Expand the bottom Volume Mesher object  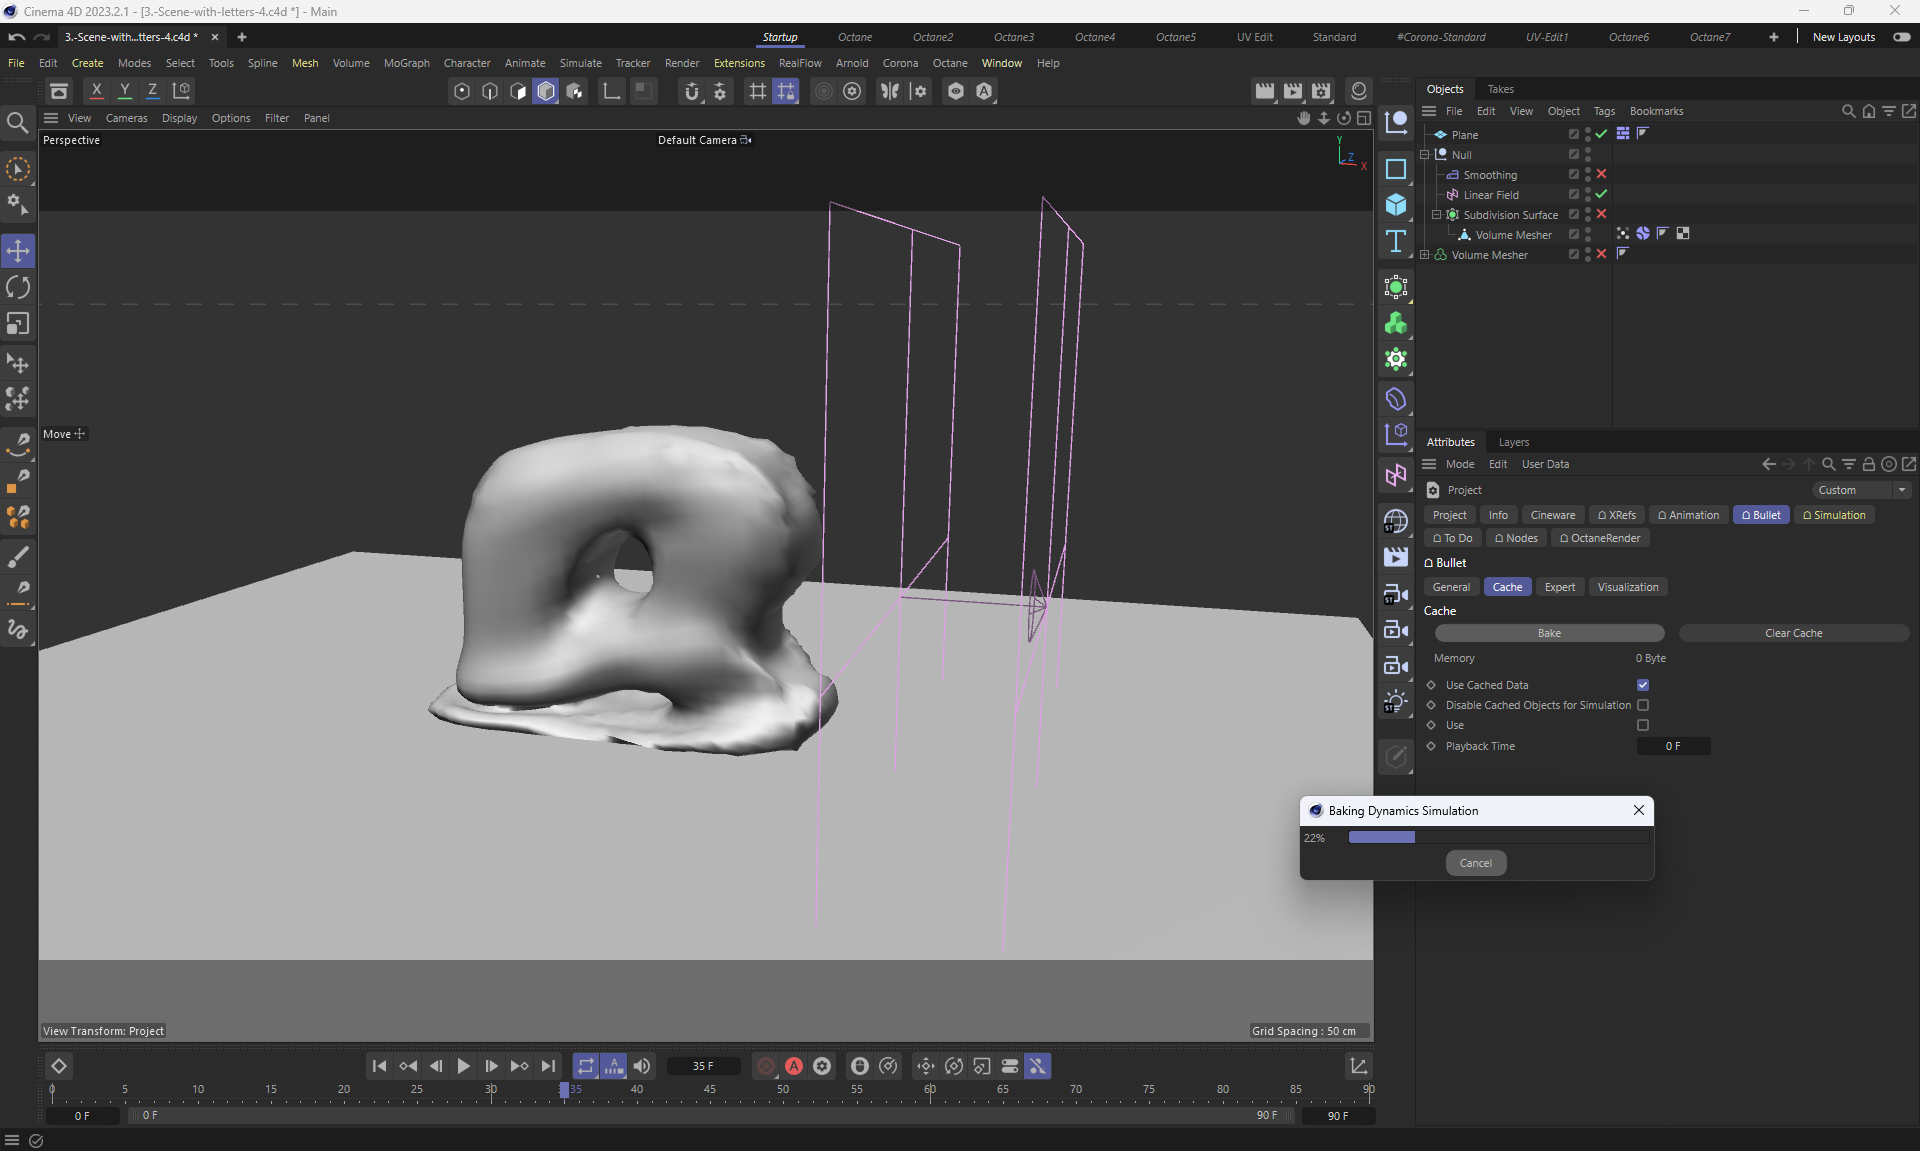(x=1425, y=255)
